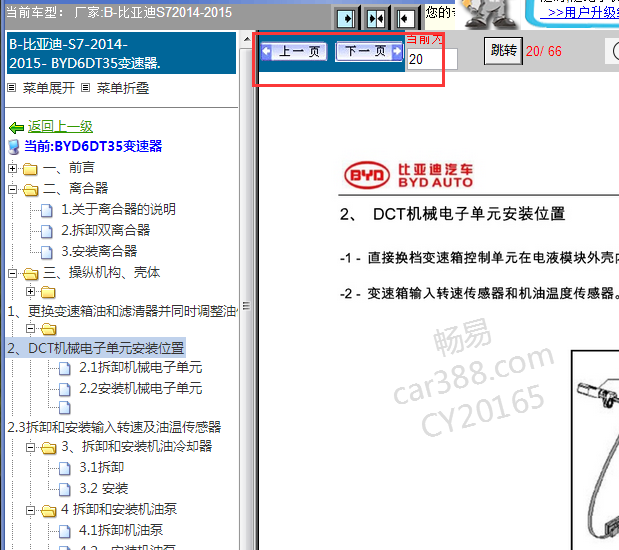Click the document icon beside 2.1拆卸机械电子单元
This screenshot has width=619, height=550.
(x=64, y=368)
